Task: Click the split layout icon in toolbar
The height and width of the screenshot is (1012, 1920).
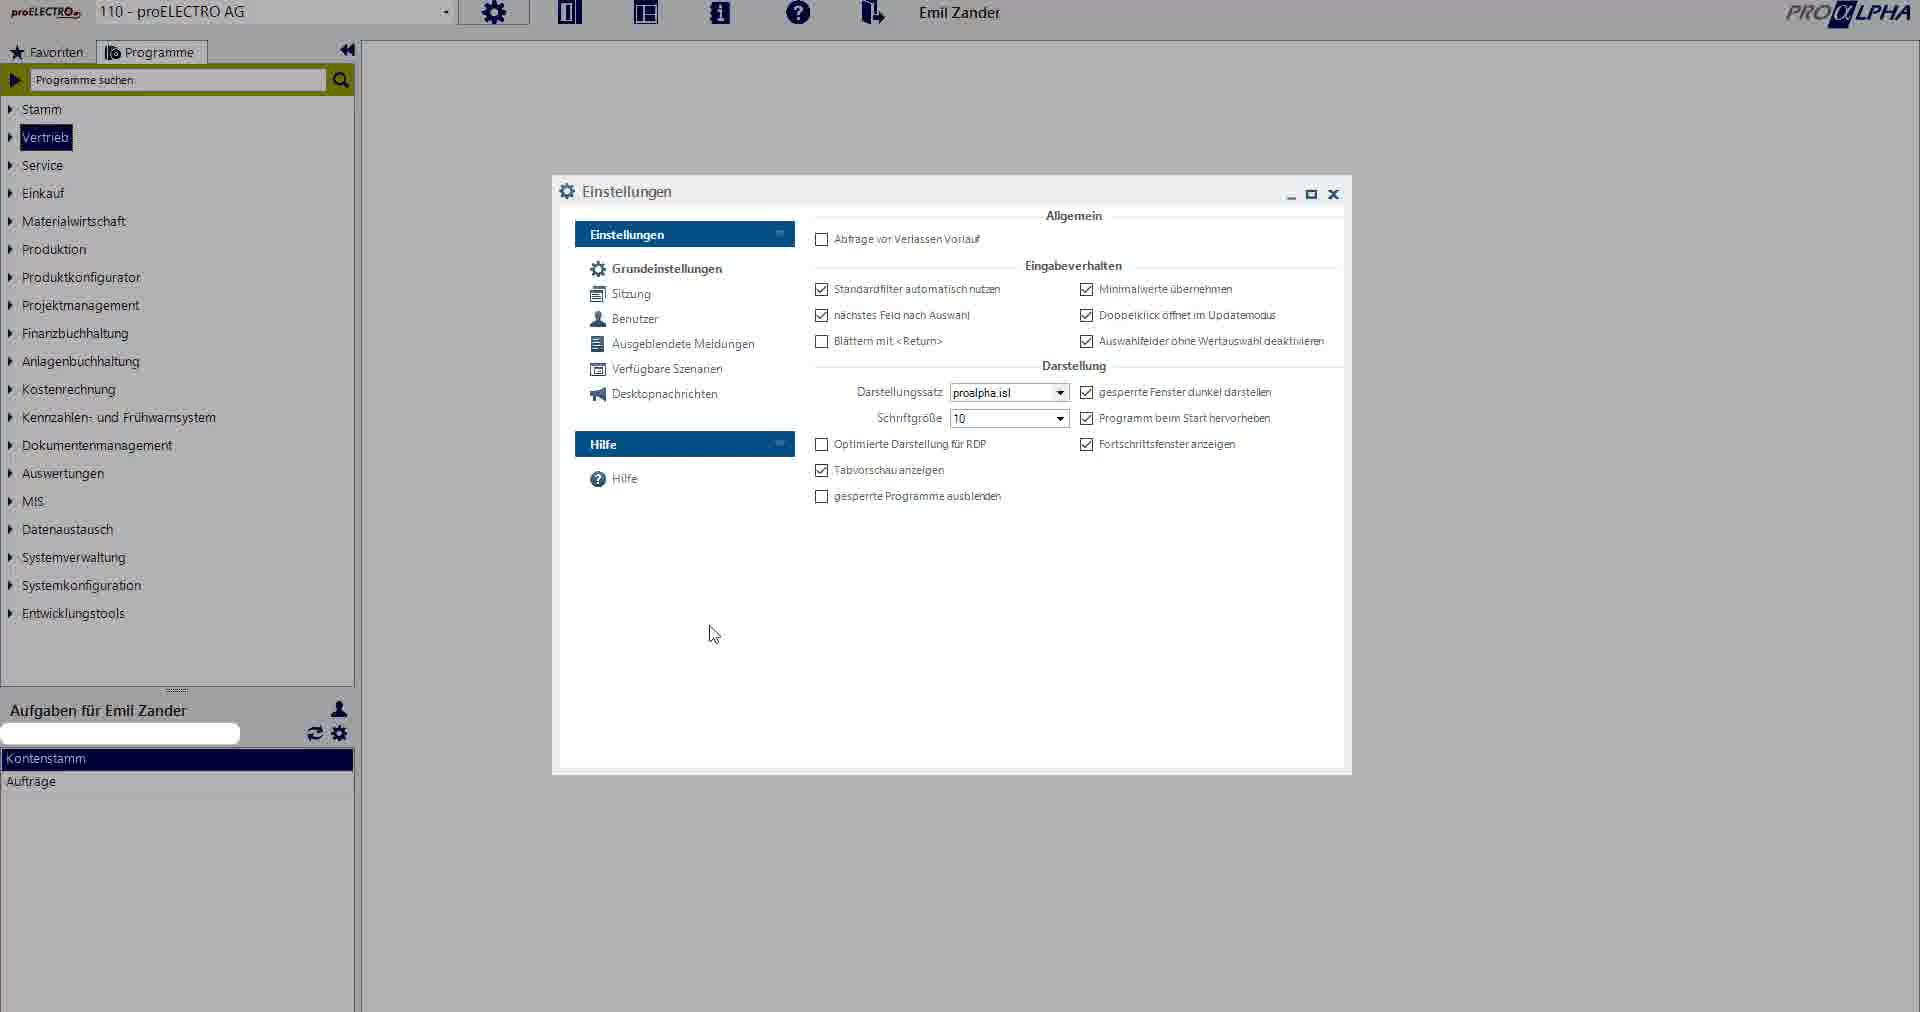Action: 570,13
